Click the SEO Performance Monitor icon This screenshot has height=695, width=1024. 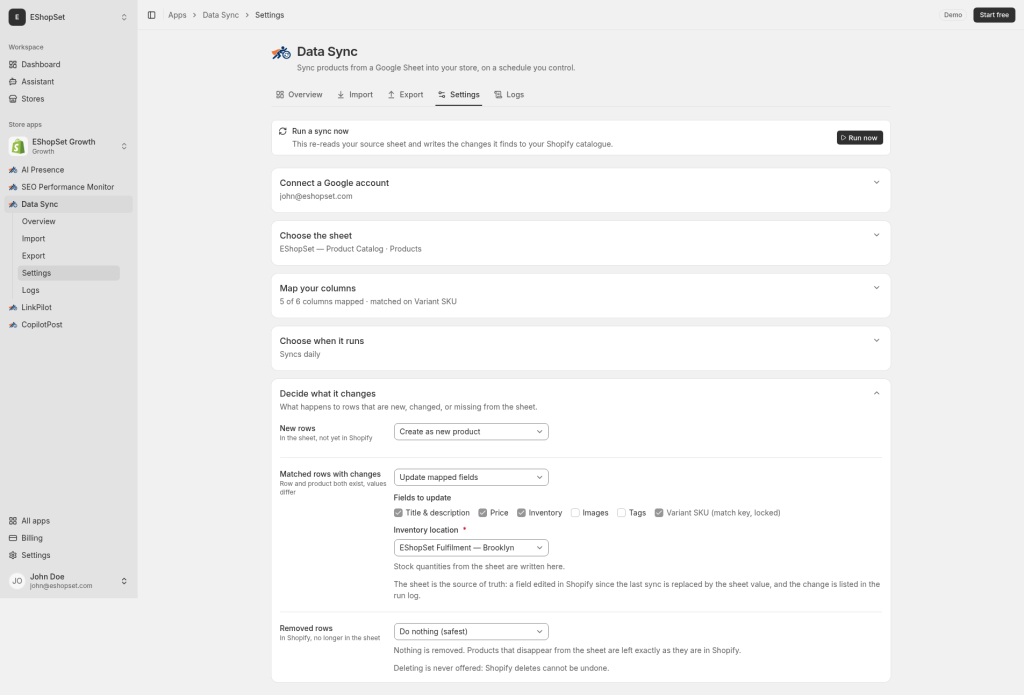[13, 187]
